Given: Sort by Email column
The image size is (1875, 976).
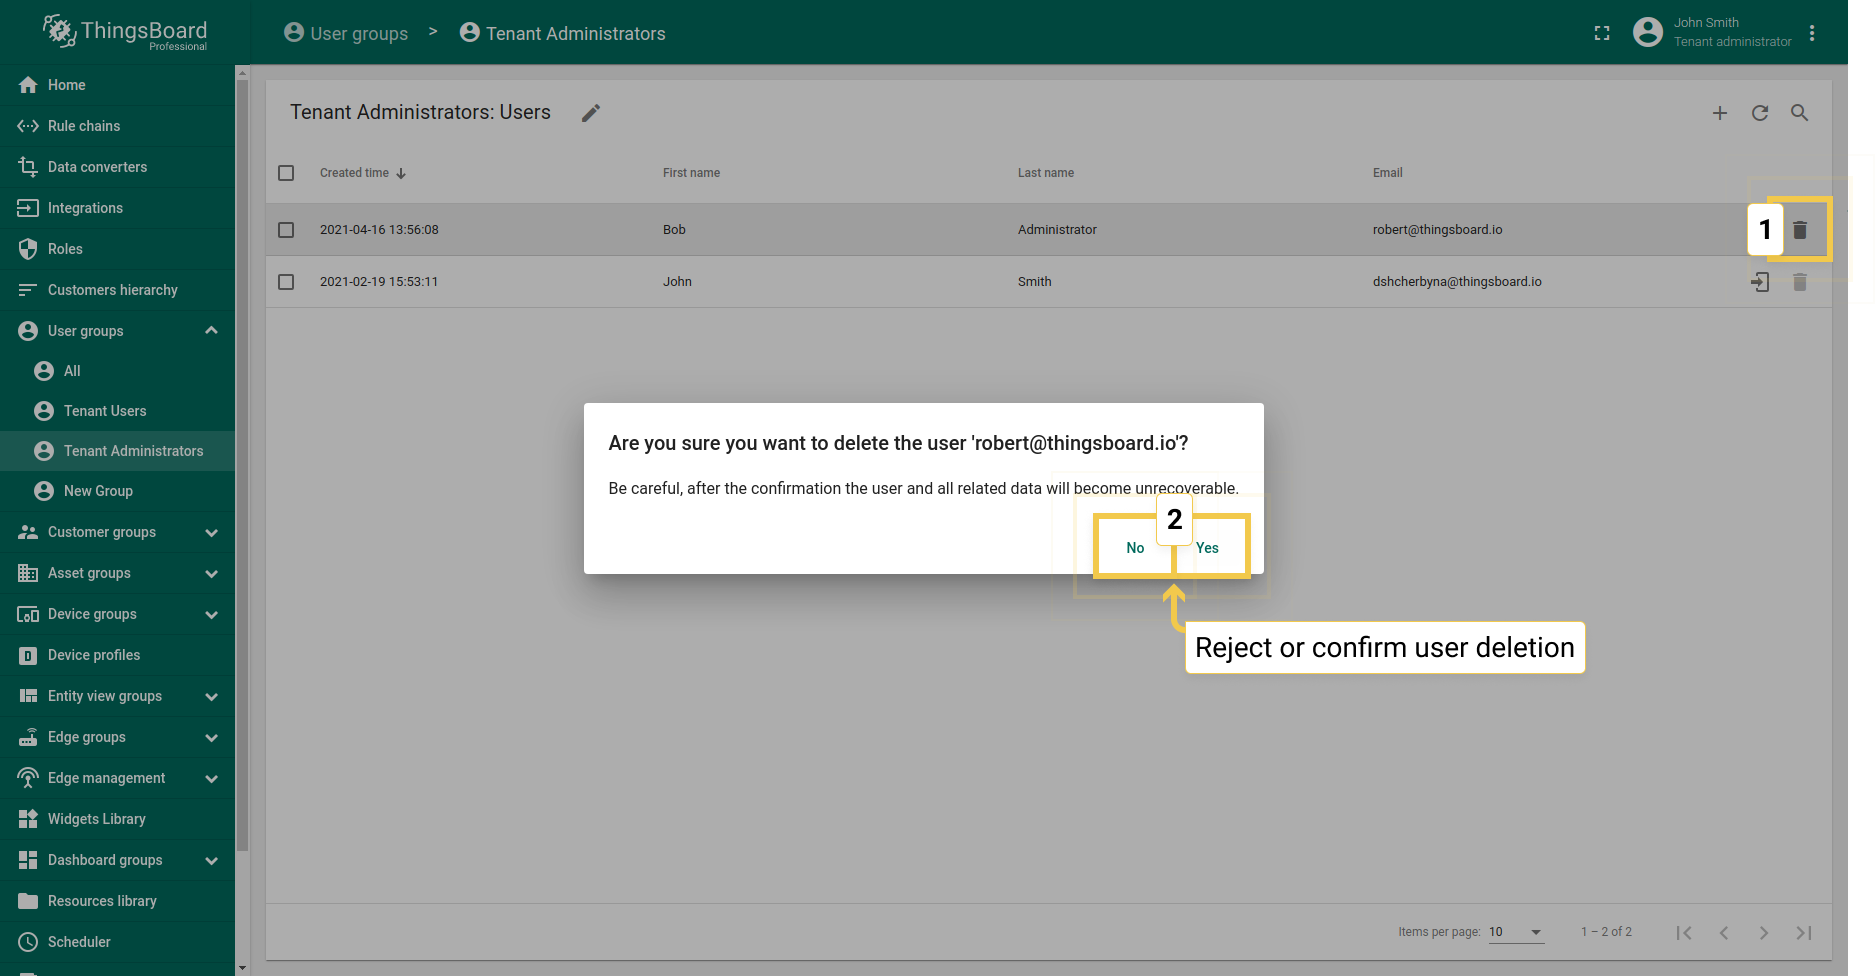Looking at the screenshot, I should pyautogui.click(x=1388, y=173).
